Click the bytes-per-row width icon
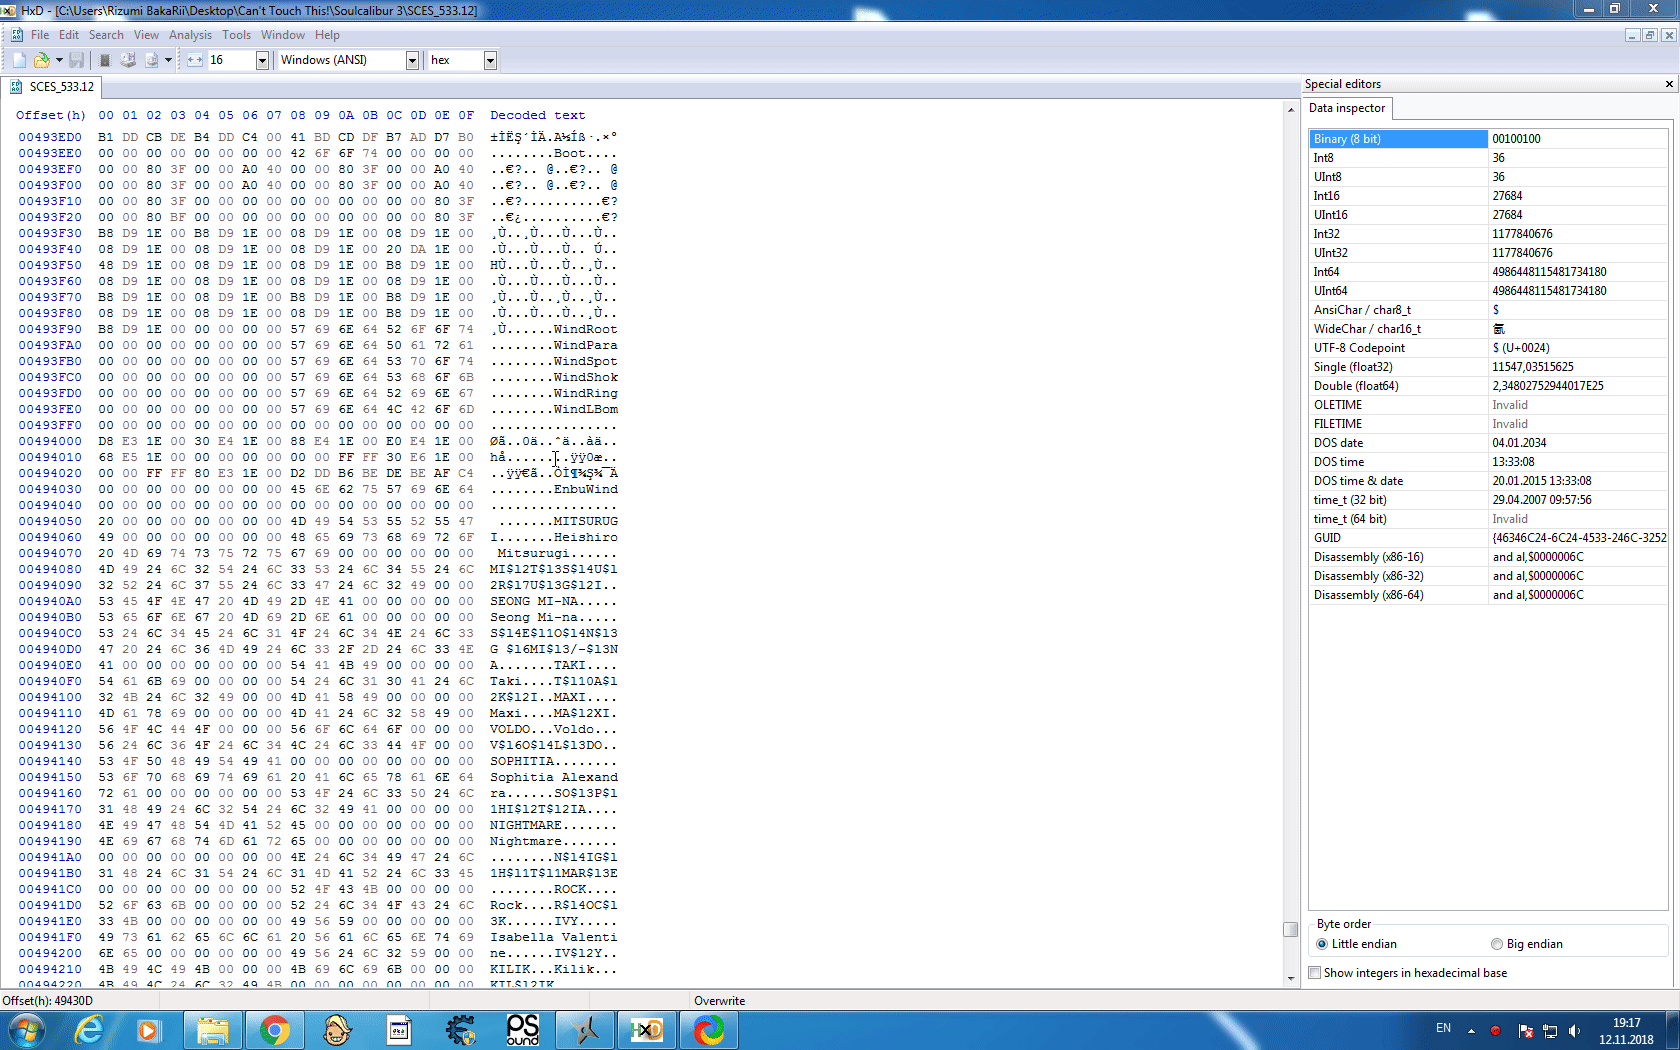The image size is (1680, 1050). [195, 60]
